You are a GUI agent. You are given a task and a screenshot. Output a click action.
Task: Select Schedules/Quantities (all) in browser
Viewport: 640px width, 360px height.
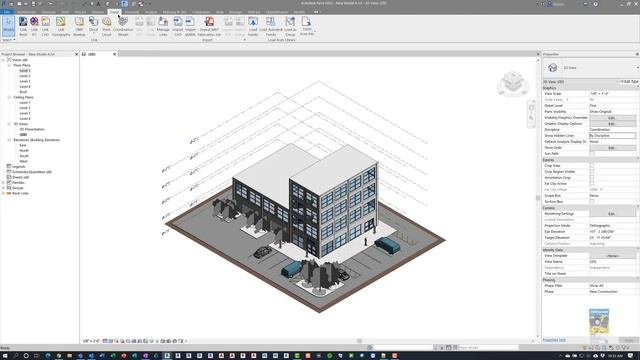32,172
